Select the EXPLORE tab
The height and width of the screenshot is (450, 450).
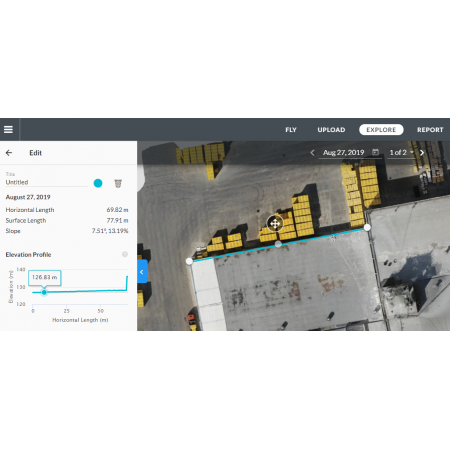381,130
